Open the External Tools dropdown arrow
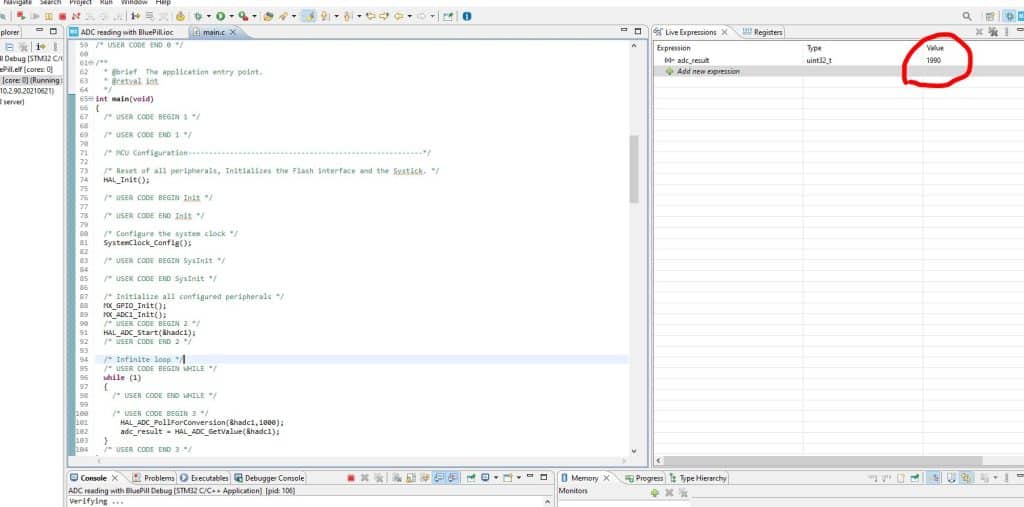Screen dimensions: 1024x507 [254, 16]
